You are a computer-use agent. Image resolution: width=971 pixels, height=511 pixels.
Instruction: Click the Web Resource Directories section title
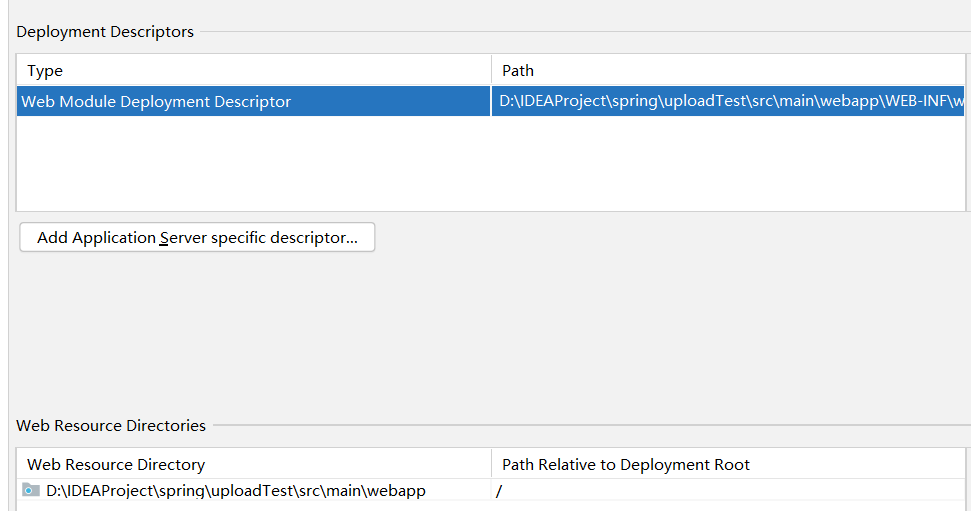click(111, 426)
